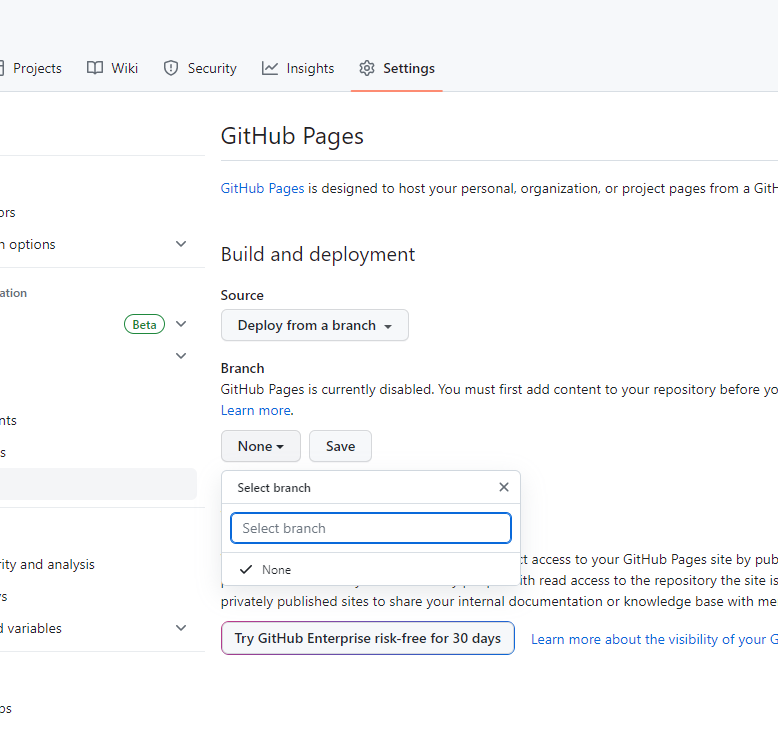778x732 pixels.
Task: Click the Settings gear icon
Action: pyautogui.click(x=367, y=68)
